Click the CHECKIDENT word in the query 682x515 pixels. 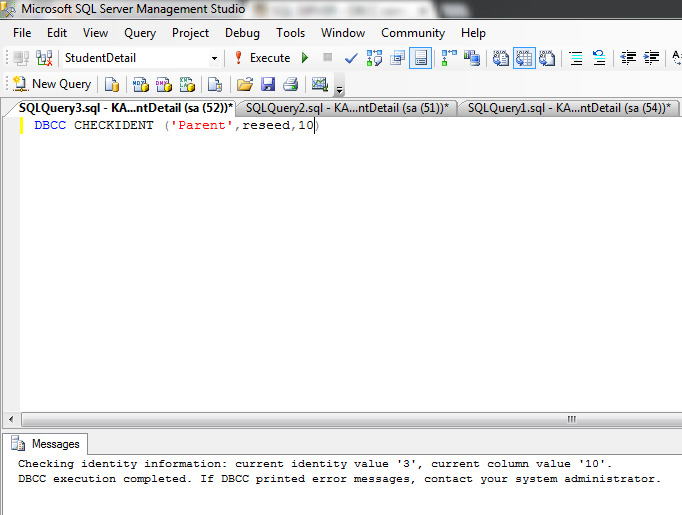(114, 125)
